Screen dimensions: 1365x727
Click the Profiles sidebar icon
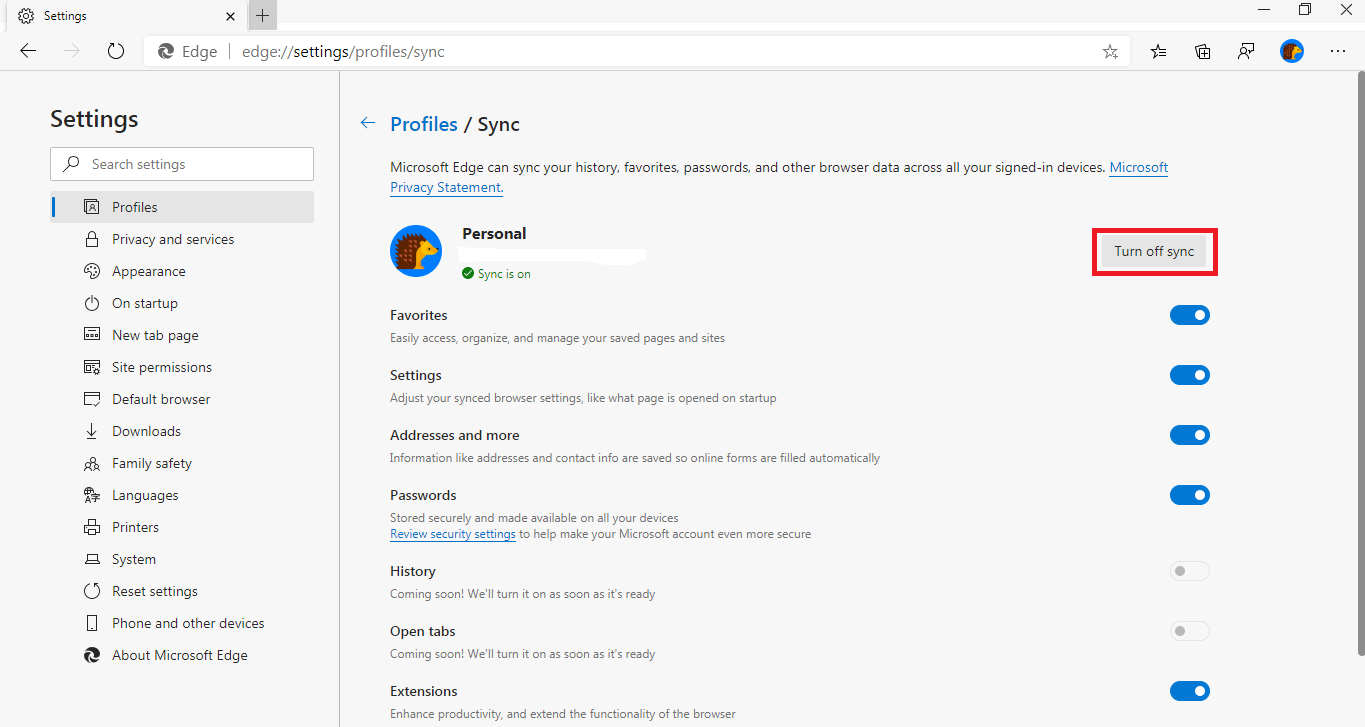tap(92, 207)
